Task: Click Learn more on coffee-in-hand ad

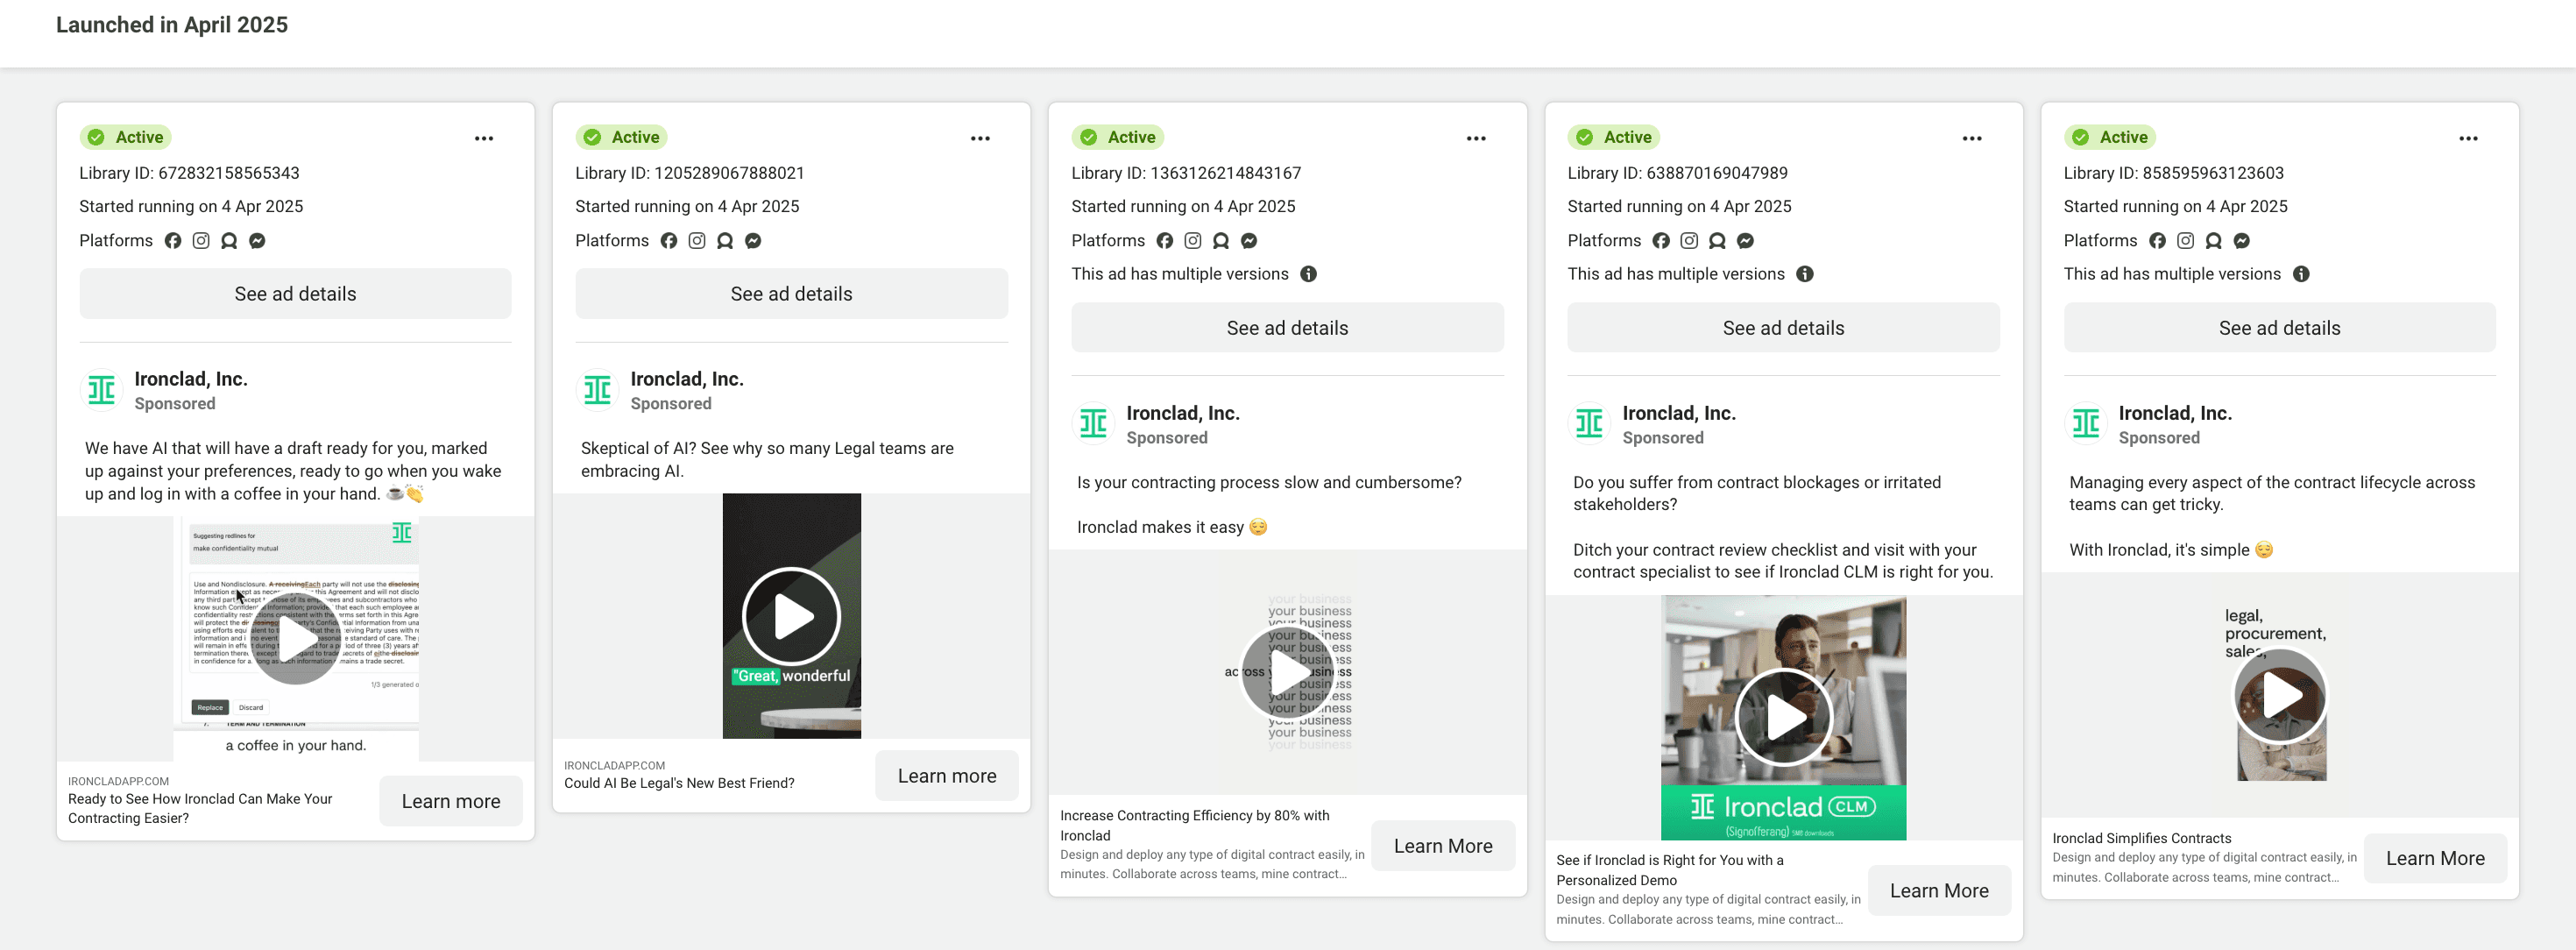Action: (451, 801)
